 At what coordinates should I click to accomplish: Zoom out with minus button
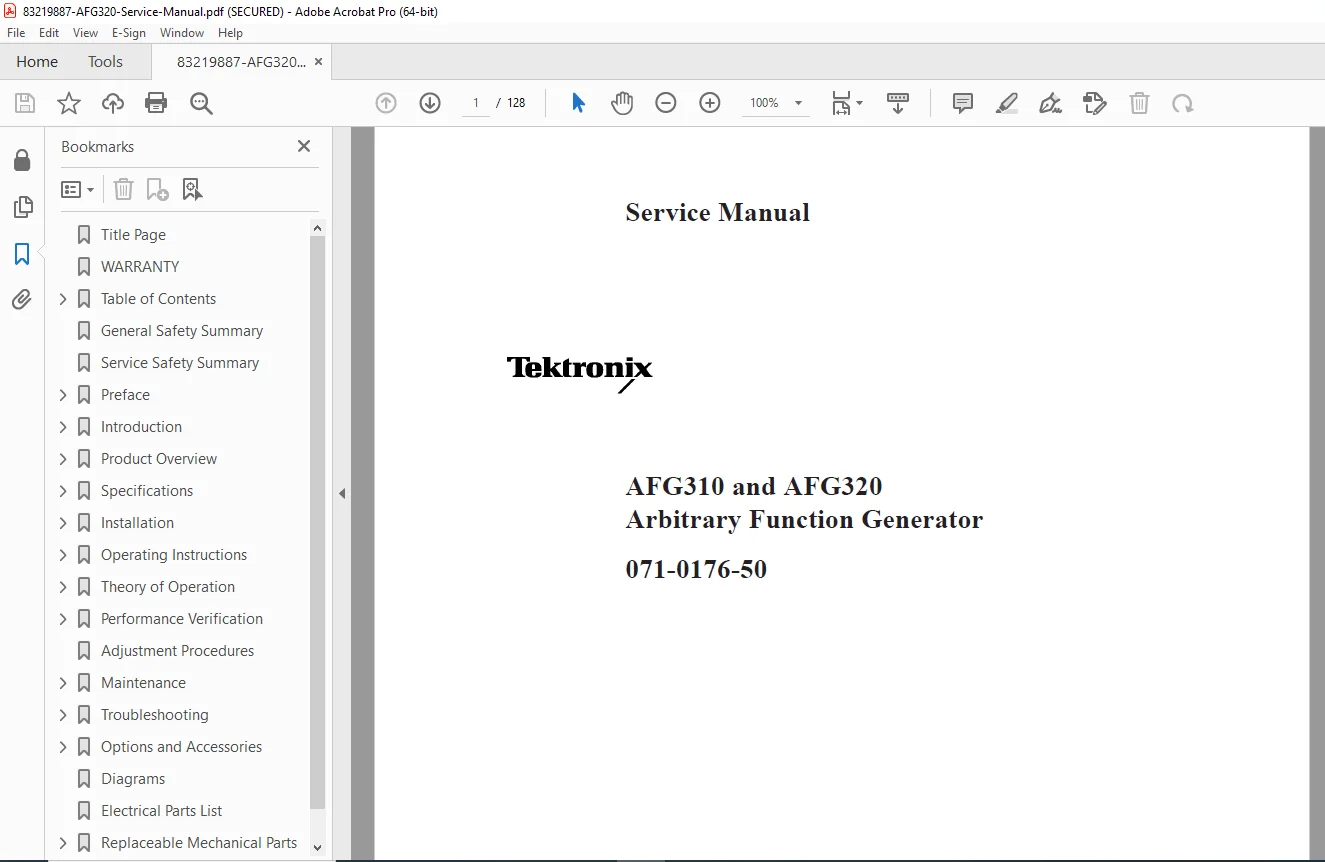point(666,103)
